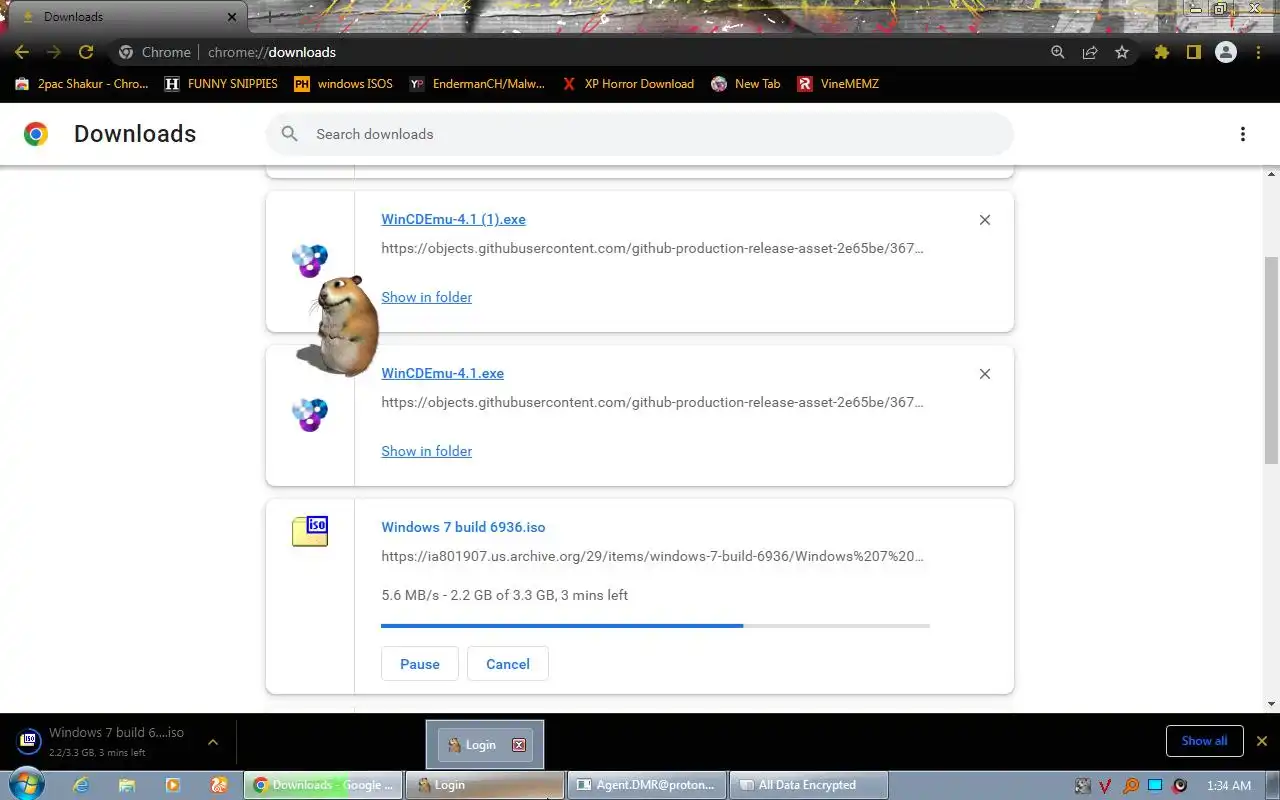This screenshot has width=1280, height=800.
Task: Open the Chrome profile avatar
Action: [x=1226, y=52]
